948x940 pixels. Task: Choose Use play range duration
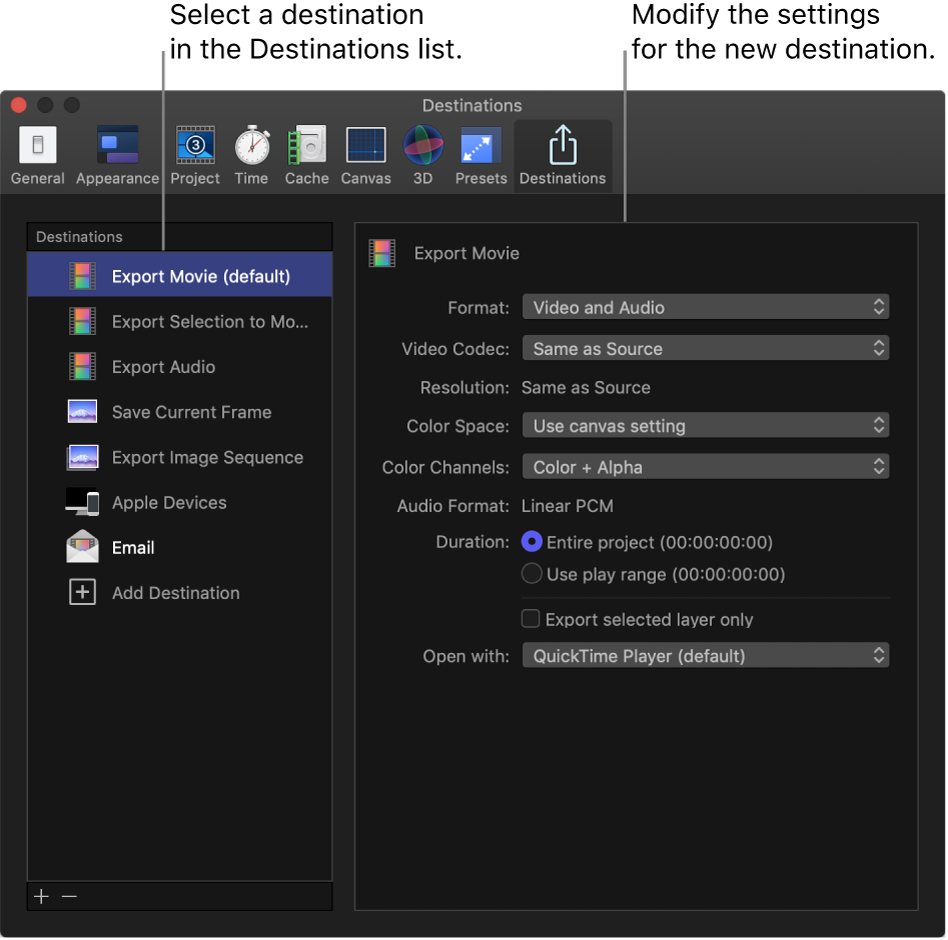[x=531, y=573]
